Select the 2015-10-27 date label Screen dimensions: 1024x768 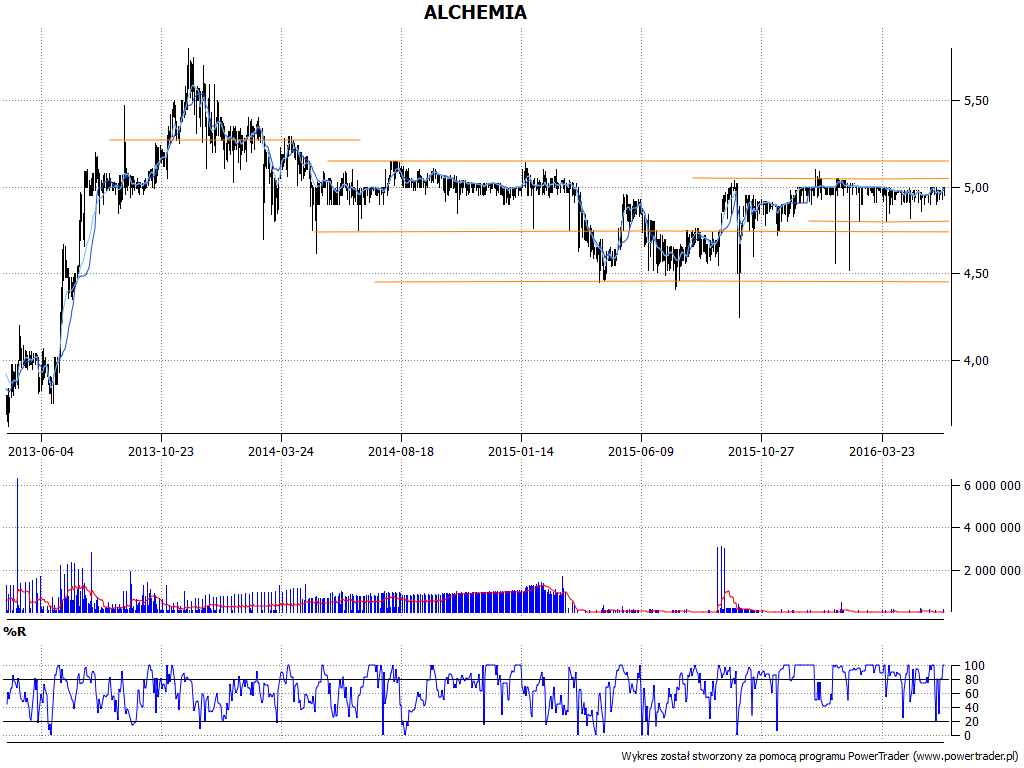[x=761, y=451]
